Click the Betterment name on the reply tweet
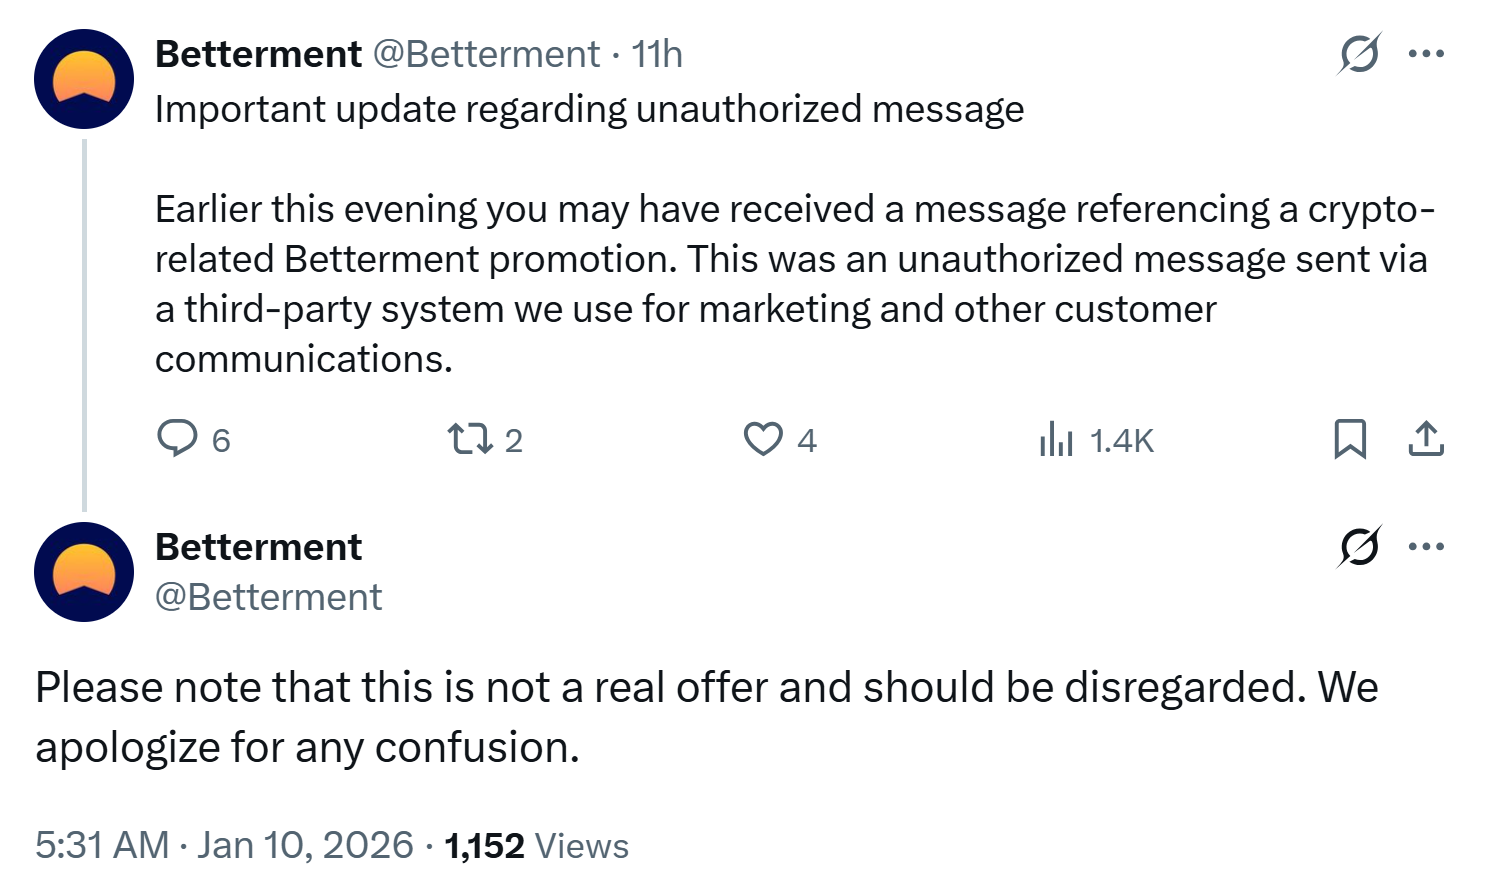The image size is (1489, 896). [x=258, y=547]
